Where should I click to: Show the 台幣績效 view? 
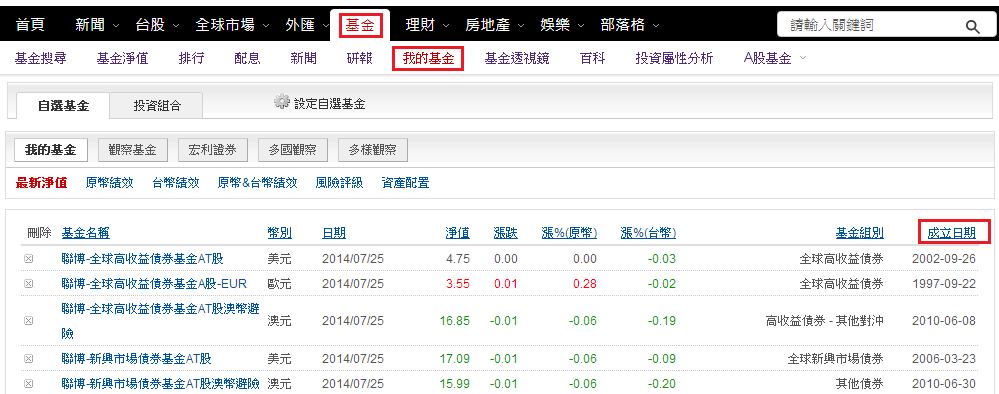pos(176,184)
